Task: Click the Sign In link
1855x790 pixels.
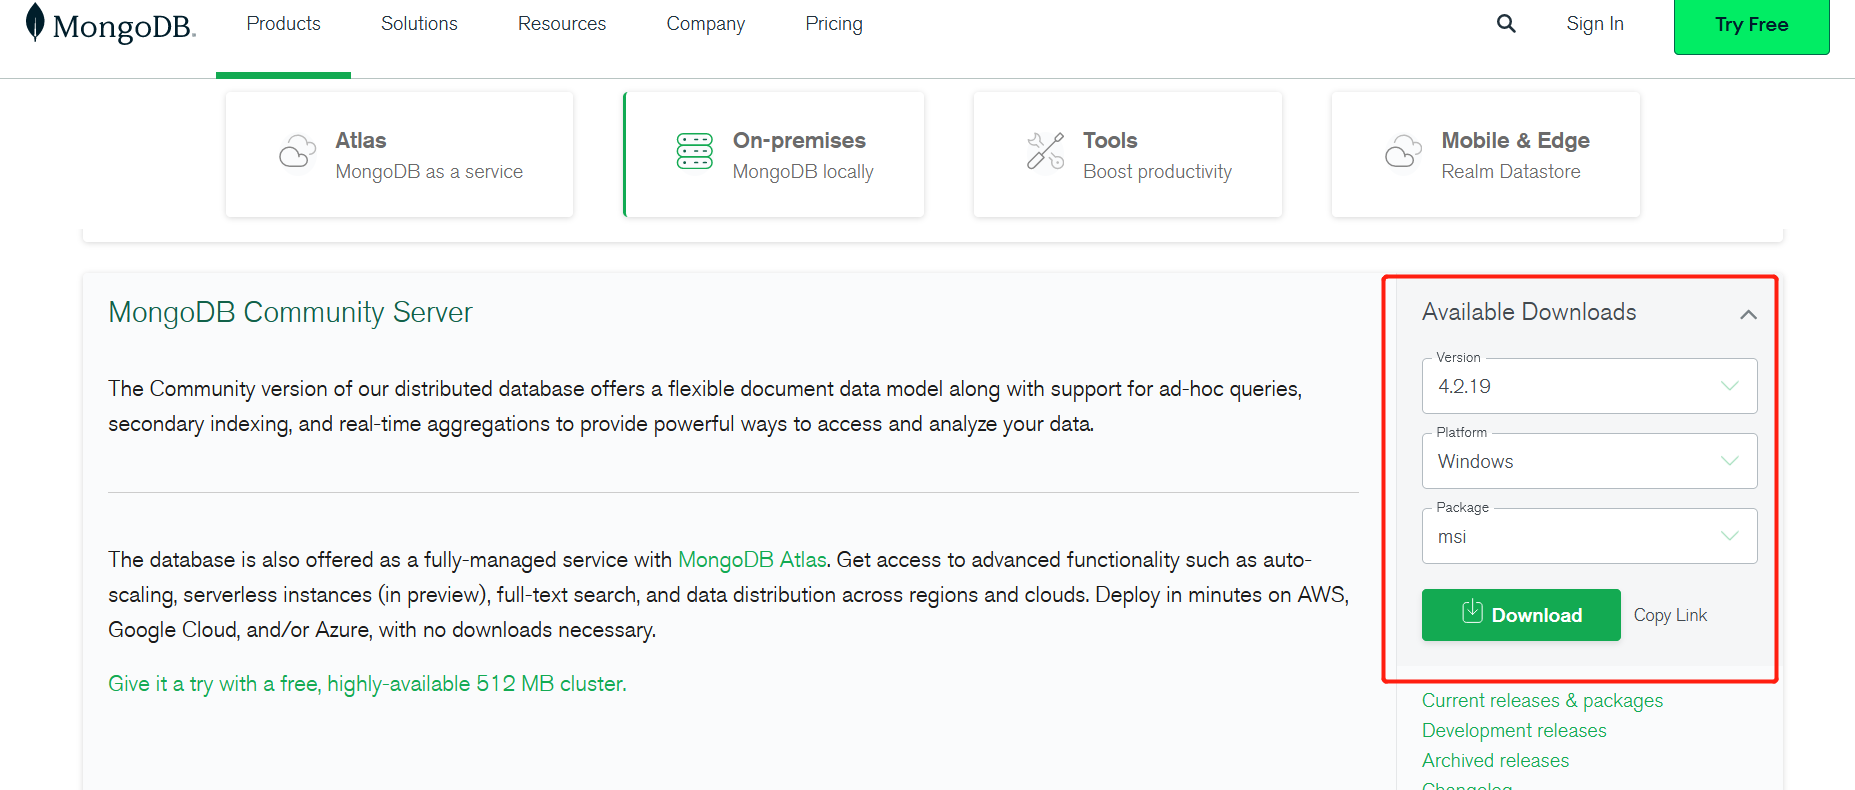Action: [1595, 23]
